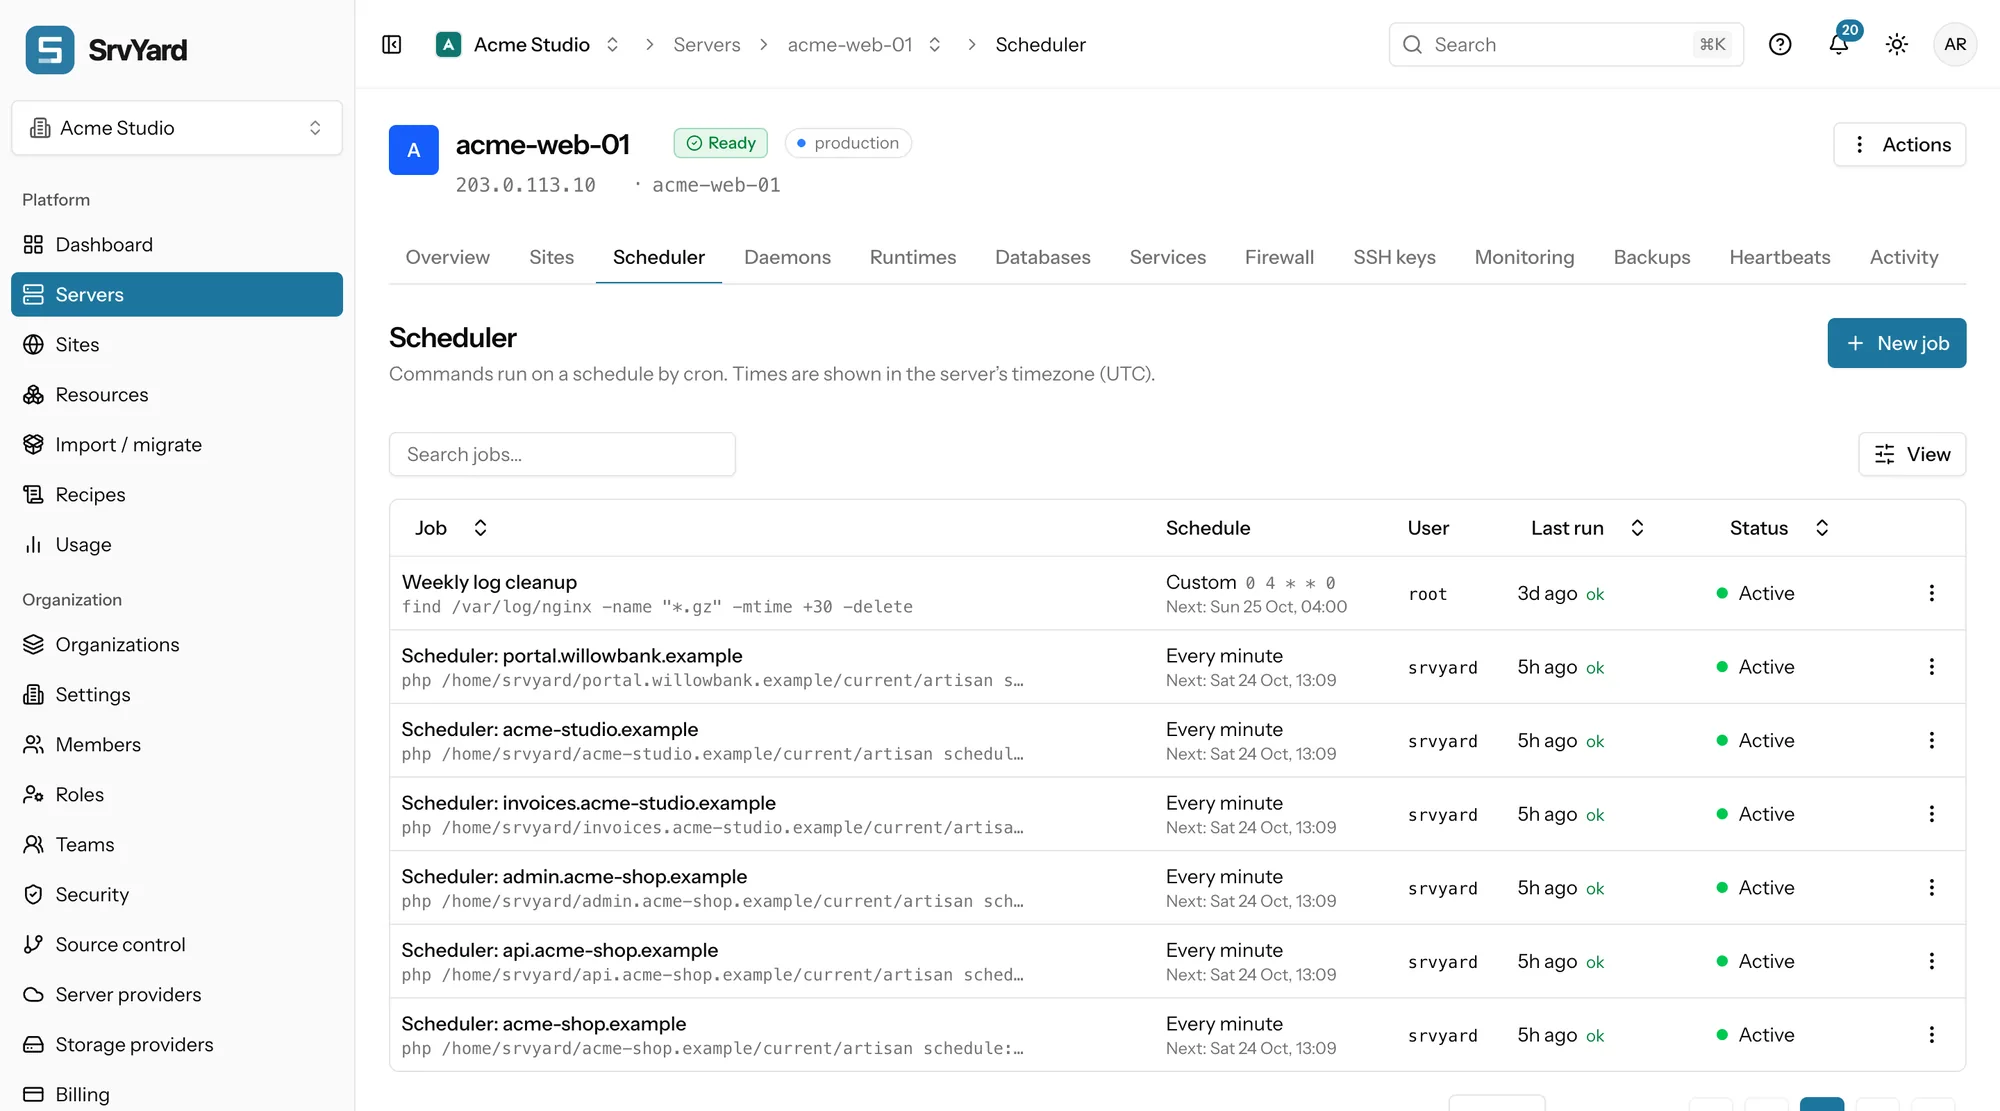Click the production environment badge

(848, 143)
